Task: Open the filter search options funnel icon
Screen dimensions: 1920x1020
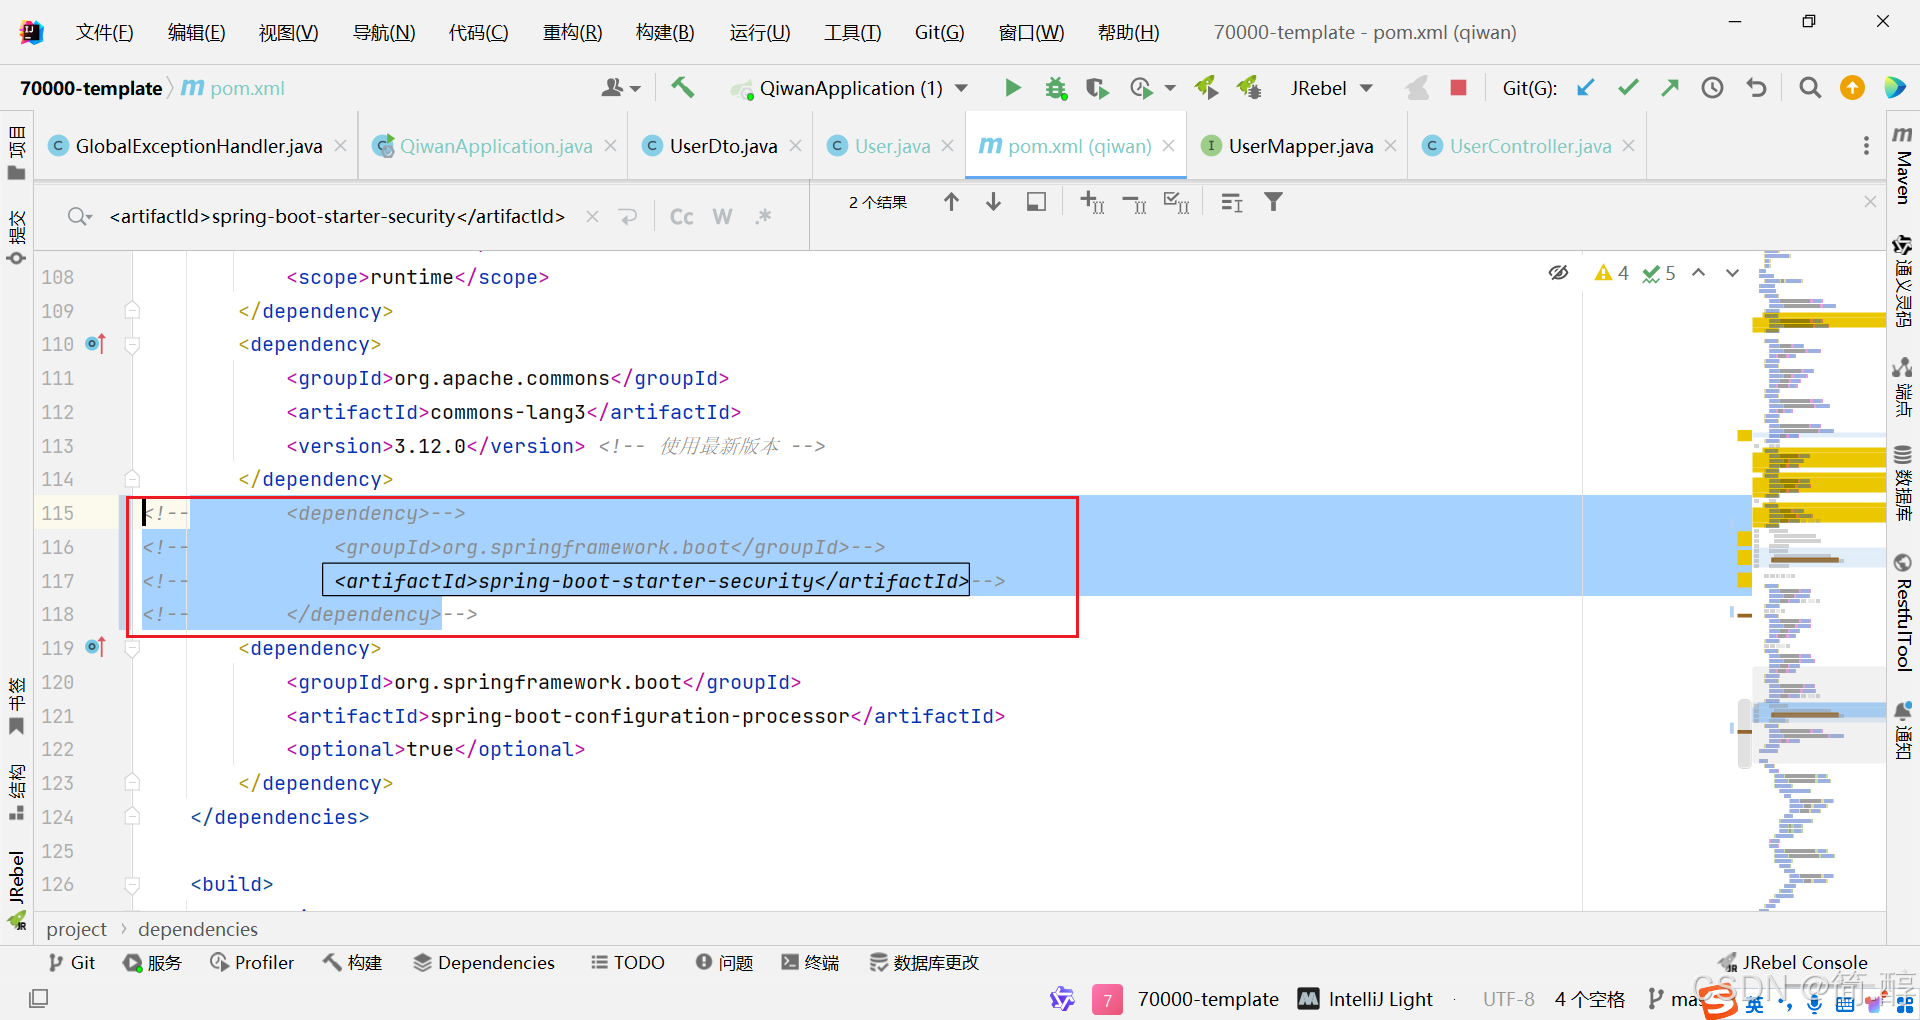Action: tap(1273, 202)
